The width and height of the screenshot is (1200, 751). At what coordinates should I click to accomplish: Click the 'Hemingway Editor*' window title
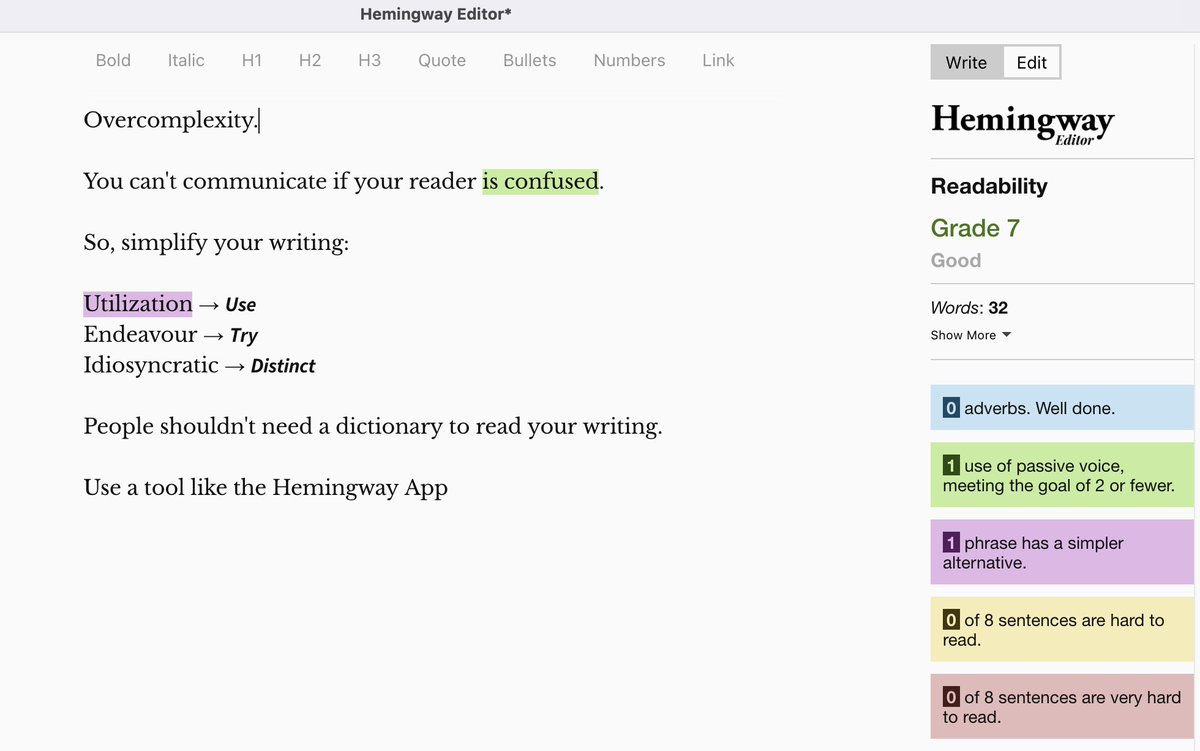click(436, 14)
